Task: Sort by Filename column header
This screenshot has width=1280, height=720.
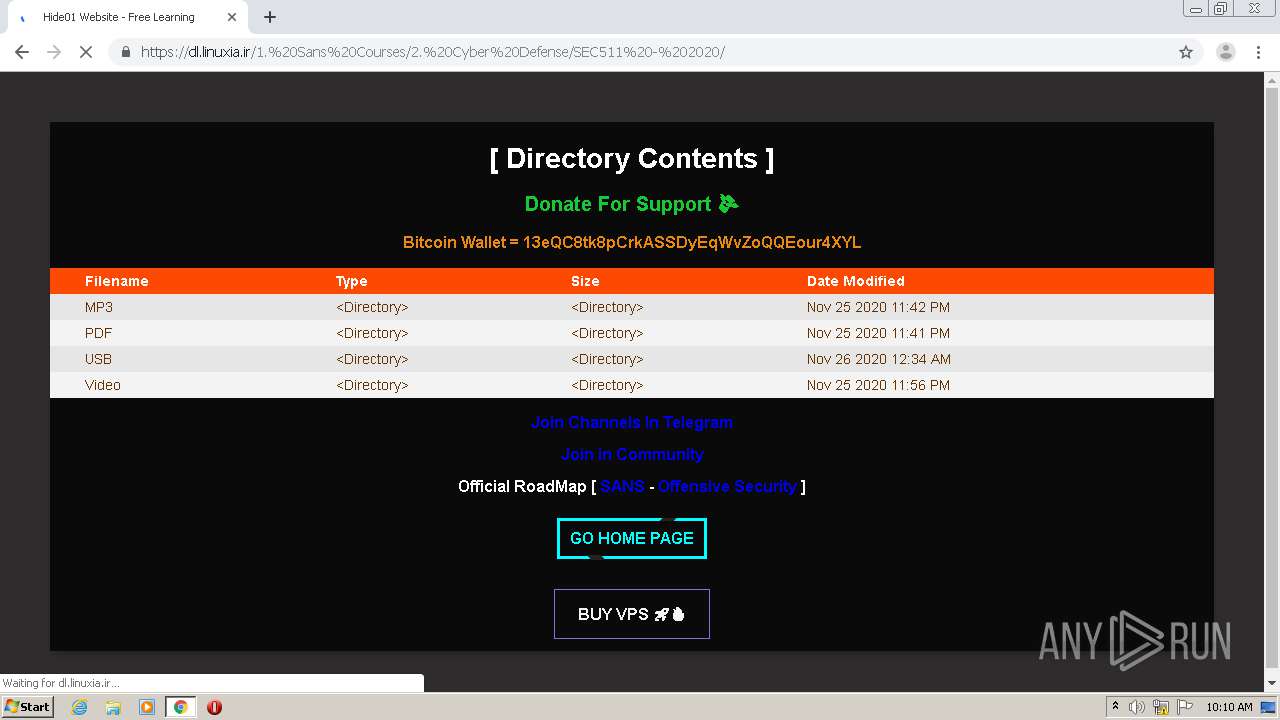Action: 117,281
